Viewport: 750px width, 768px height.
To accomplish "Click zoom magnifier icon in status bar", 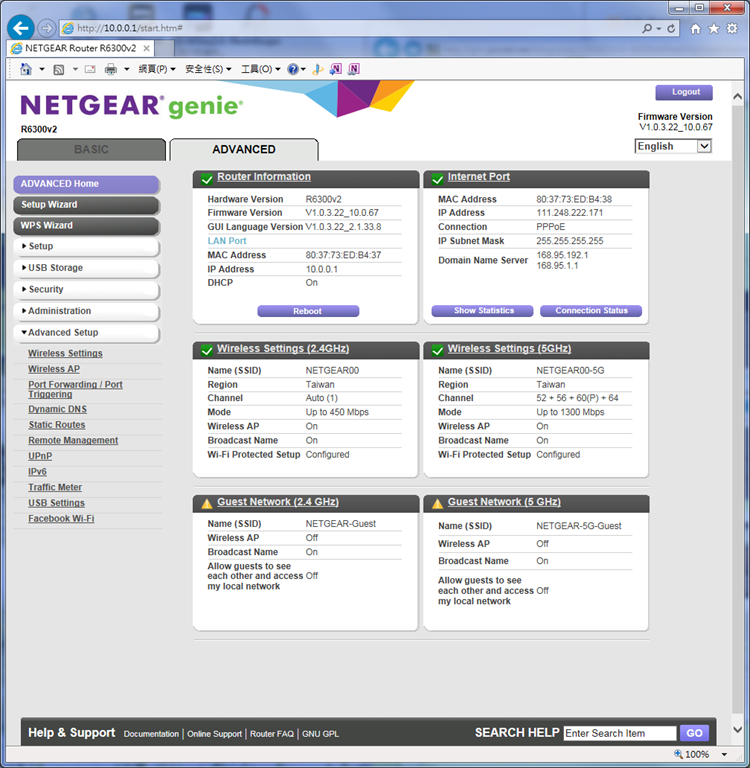I will pyautogui.click(x=678, y=754).
